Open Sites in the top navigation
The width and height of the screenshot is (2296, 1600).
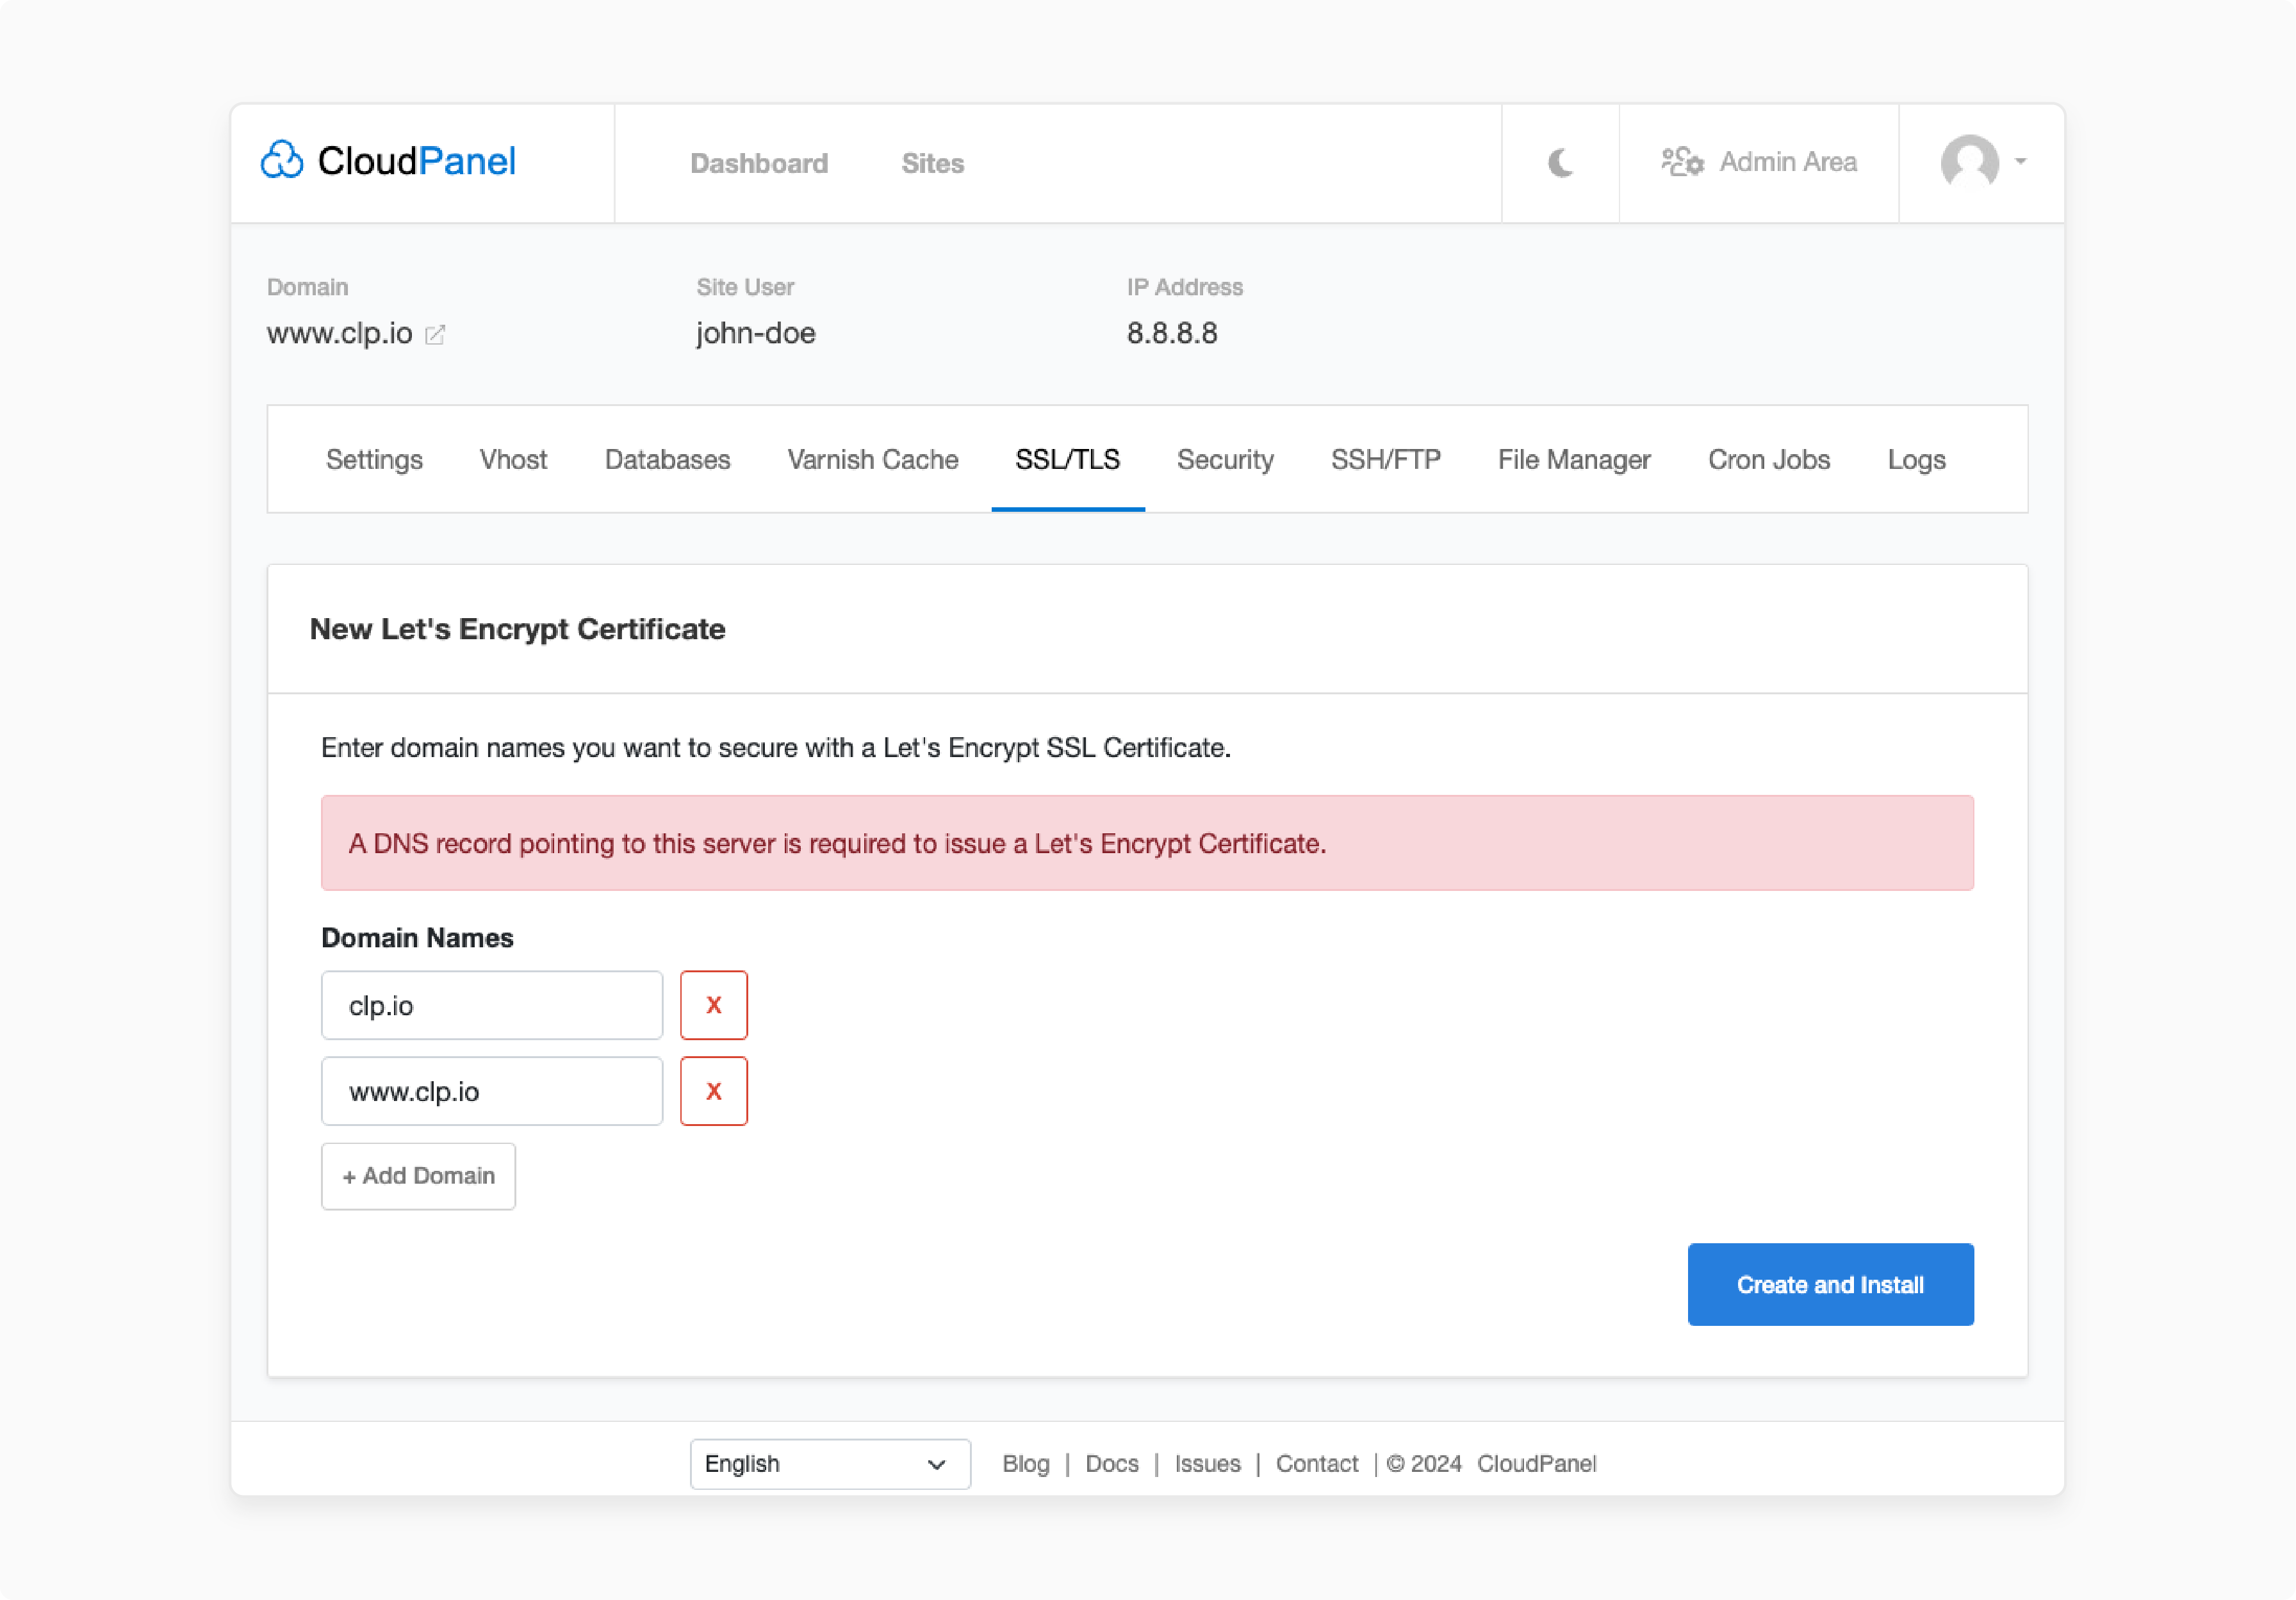[x=932, y=164]
